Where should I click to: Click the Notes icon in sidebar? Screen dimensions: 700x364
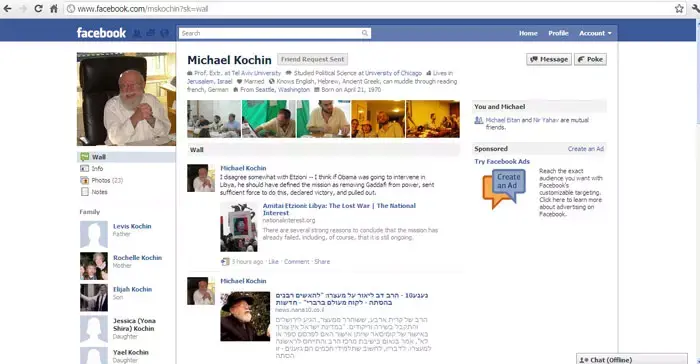[x=84, y=192]
